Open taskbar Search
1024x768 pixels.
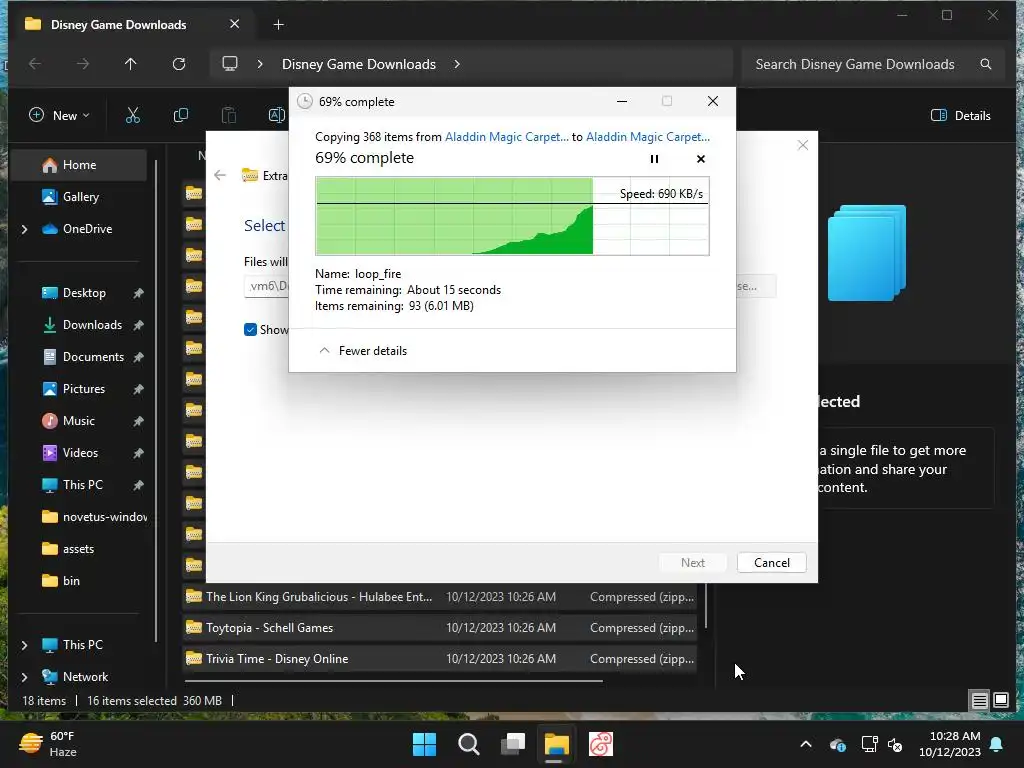468,744
